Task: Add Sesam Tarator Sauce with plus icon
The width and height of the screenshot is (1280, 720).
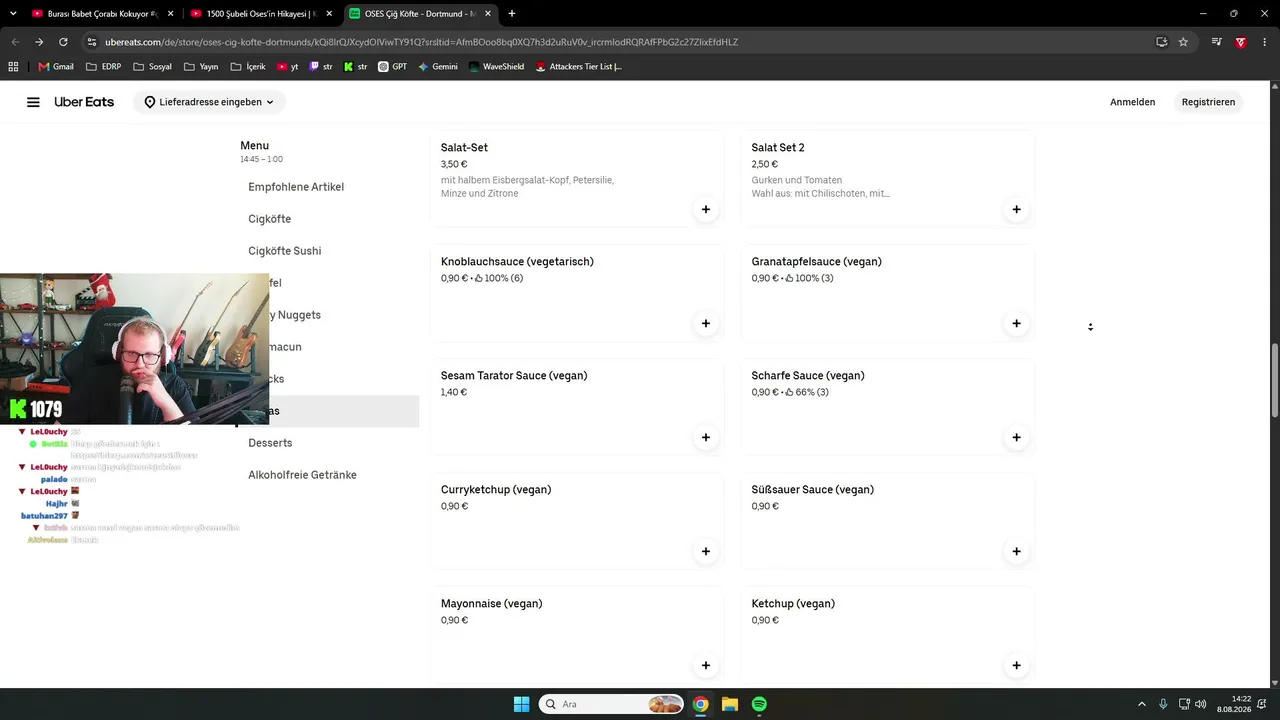Action: pyautogui.click(x=706, y=437)
